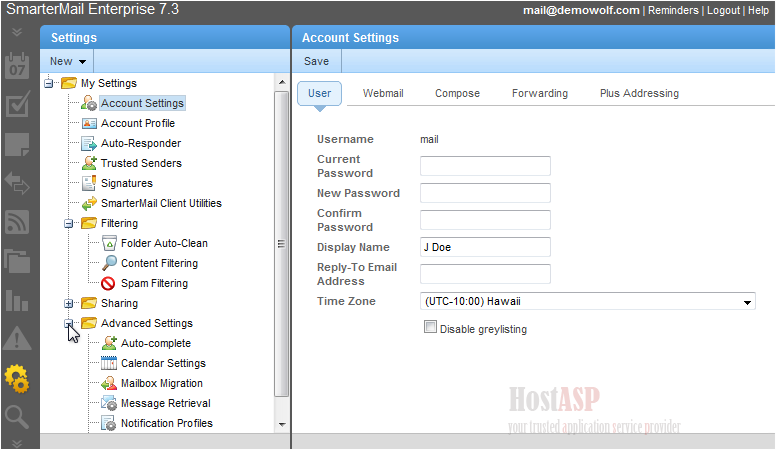
Task: Click the Spam Filtering prohibition icon
Action: [108, 283]
